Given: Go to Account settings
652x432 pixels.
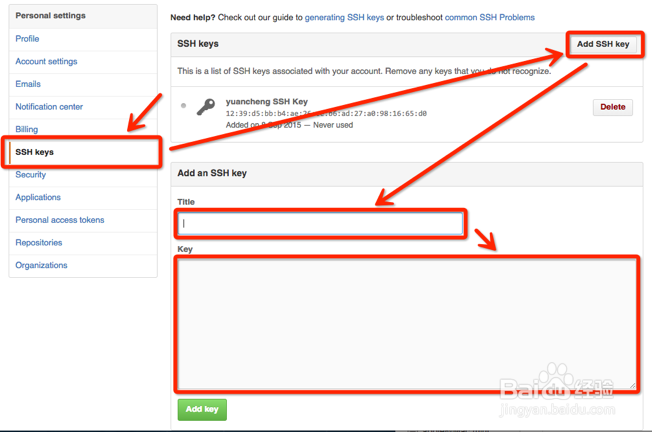Looking at the screenshot, I should pyautogui.click(x=46, y=62).
